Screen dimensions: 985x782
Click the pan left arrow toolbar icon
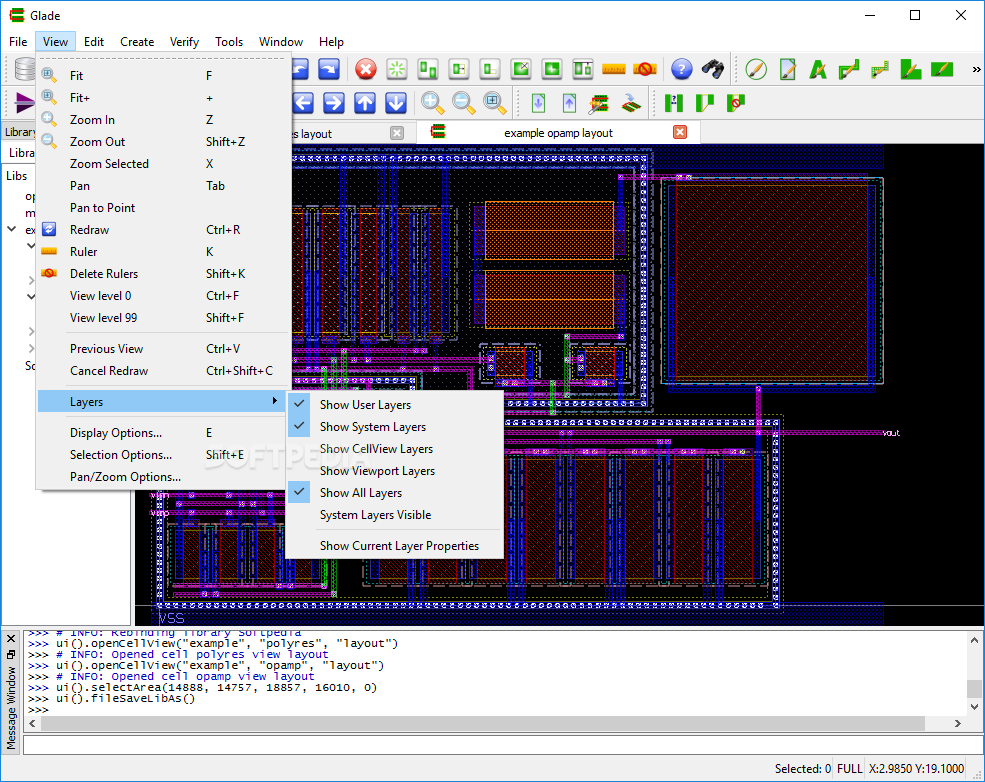pos(303,102)
